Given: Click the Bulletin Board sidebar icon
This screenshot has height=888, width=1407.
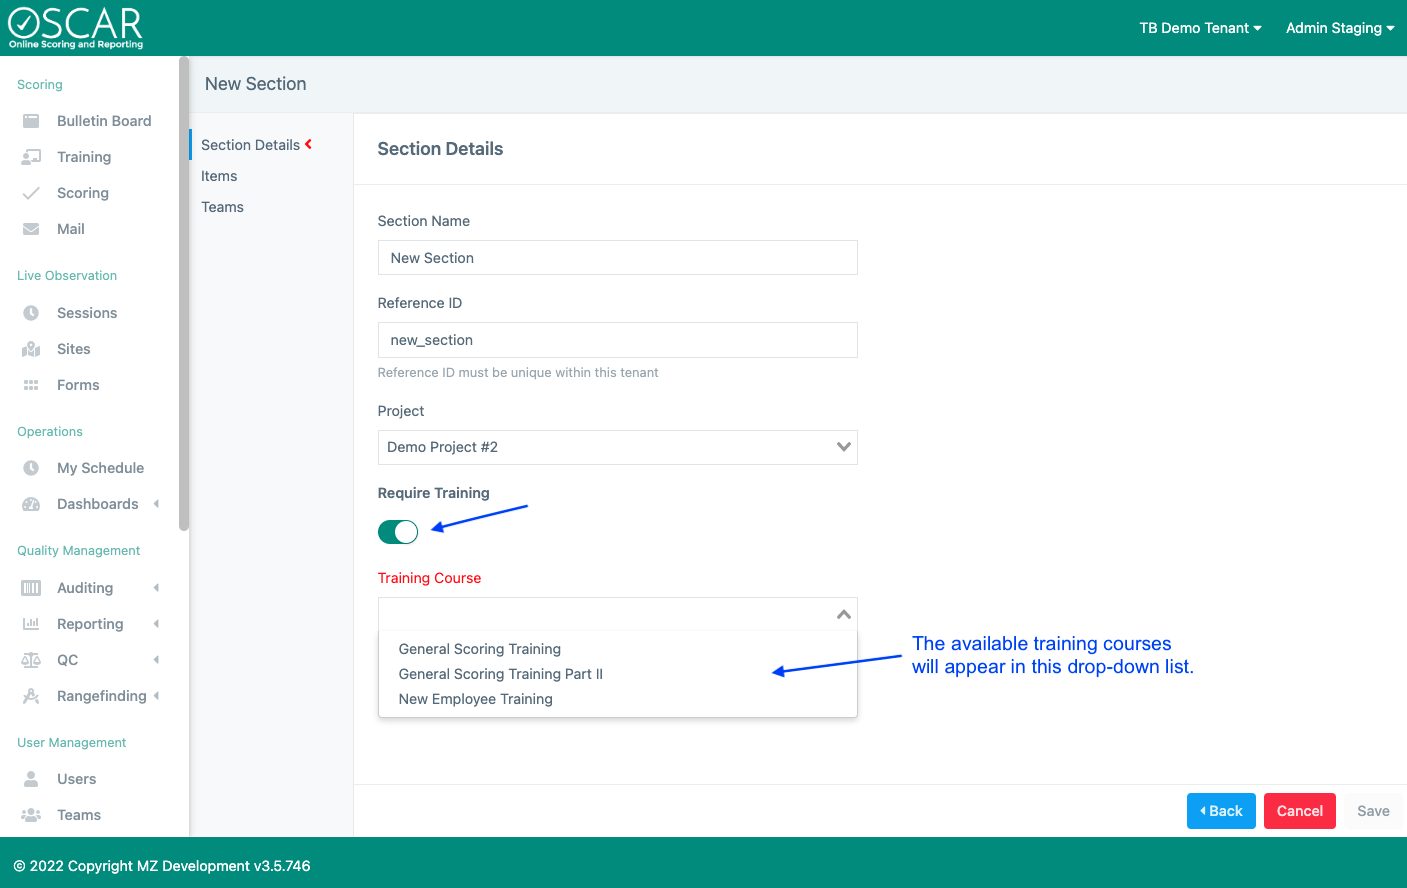Looking at the screenshot, I should click(x=31, y=121).
